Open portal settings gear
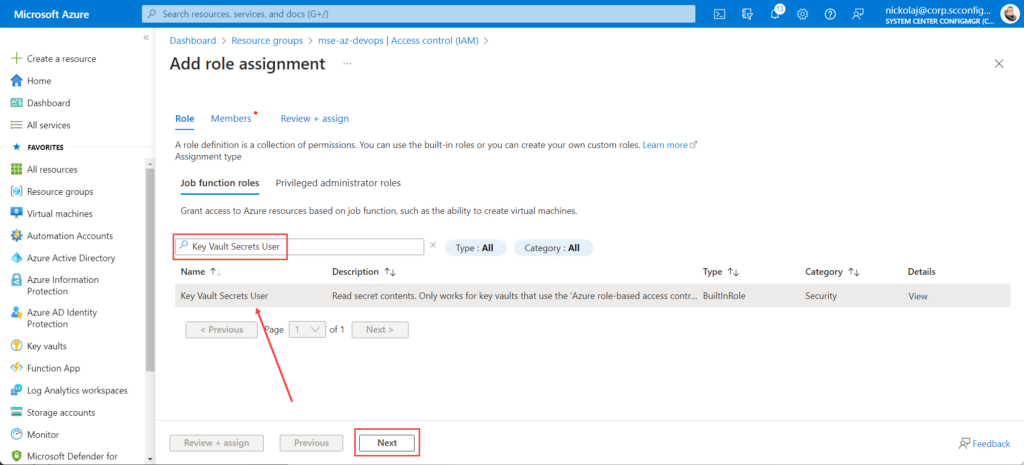The width and height of the screenshot is (1024, 465). (x=803, y=14)
